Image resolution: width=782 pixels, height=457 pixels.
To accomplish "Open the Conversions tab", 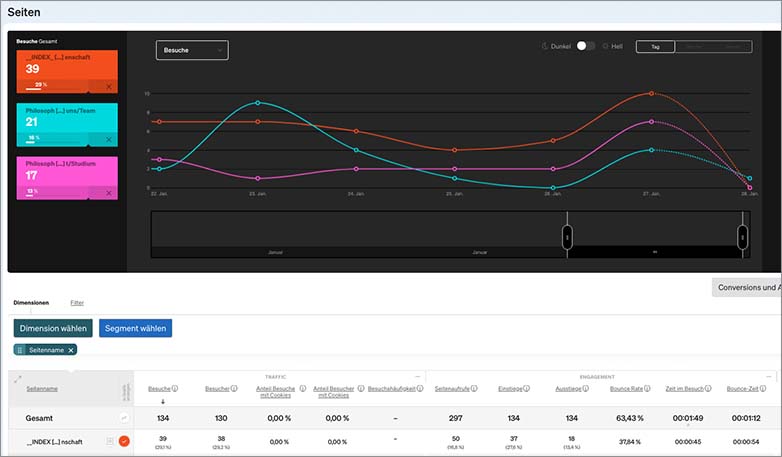I will [x=747, y=287].
